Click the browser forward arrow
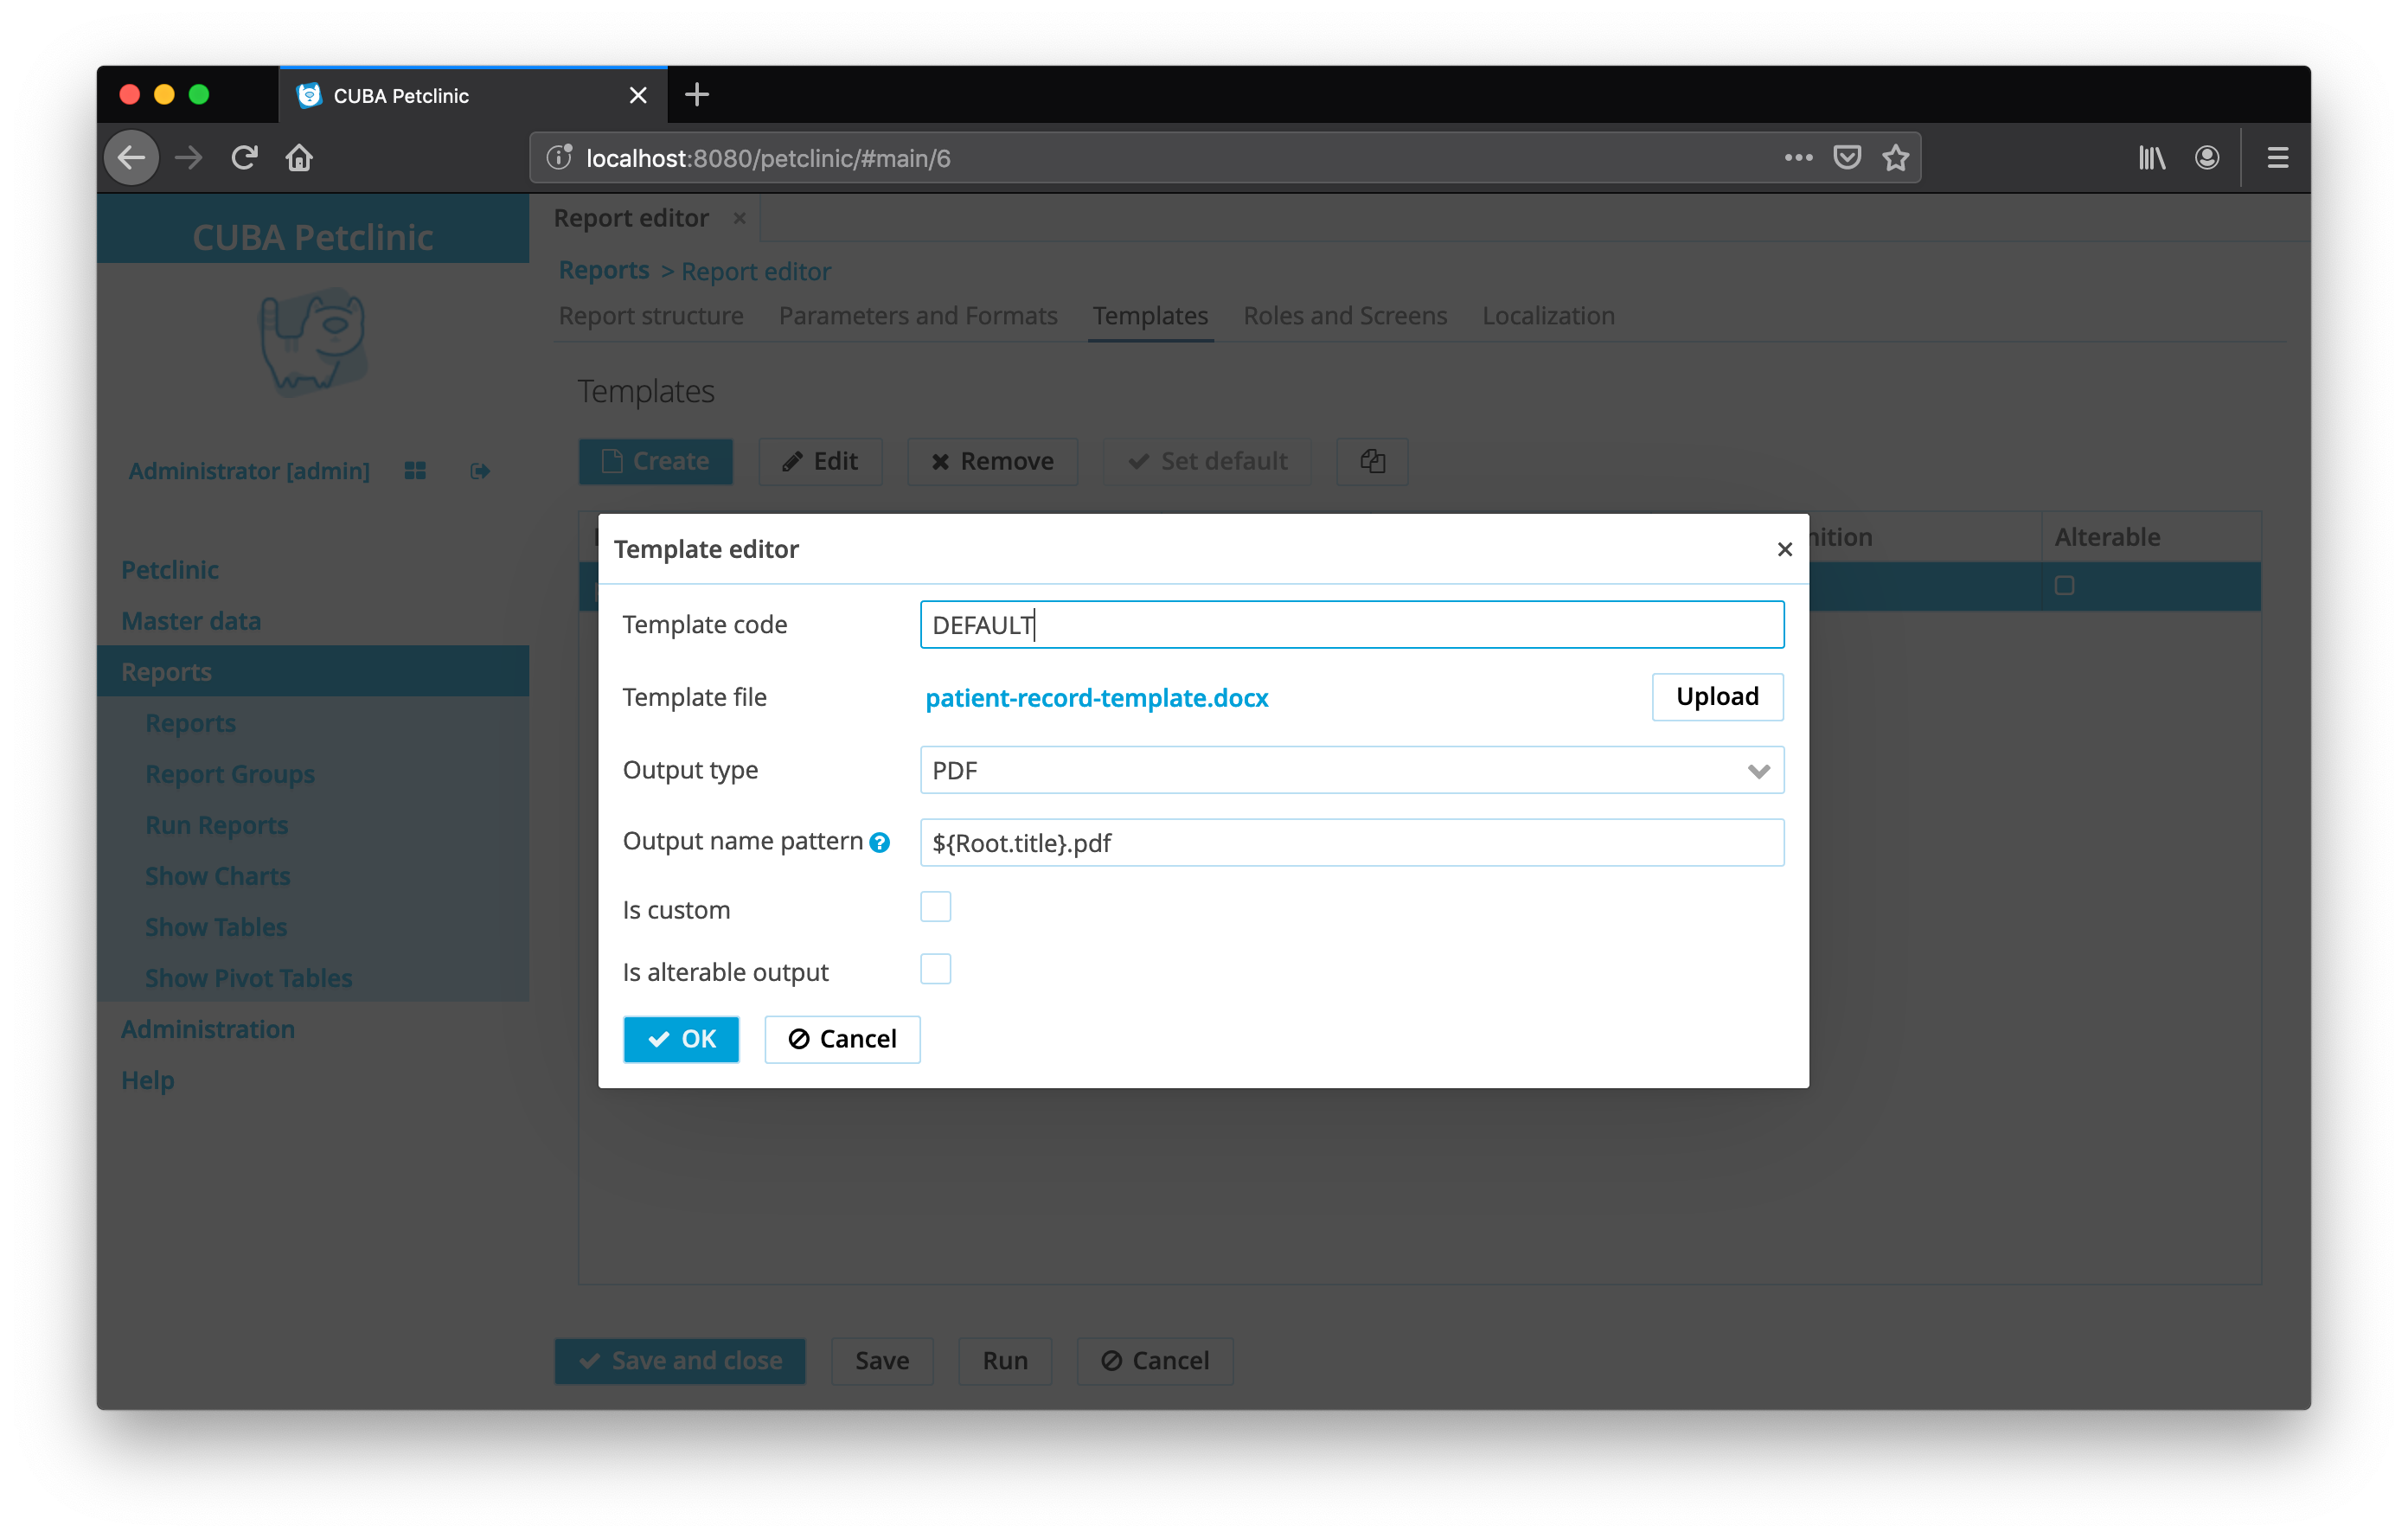Image resolution: width=2408 pixels, height=1538 pixels. (188, 158)
